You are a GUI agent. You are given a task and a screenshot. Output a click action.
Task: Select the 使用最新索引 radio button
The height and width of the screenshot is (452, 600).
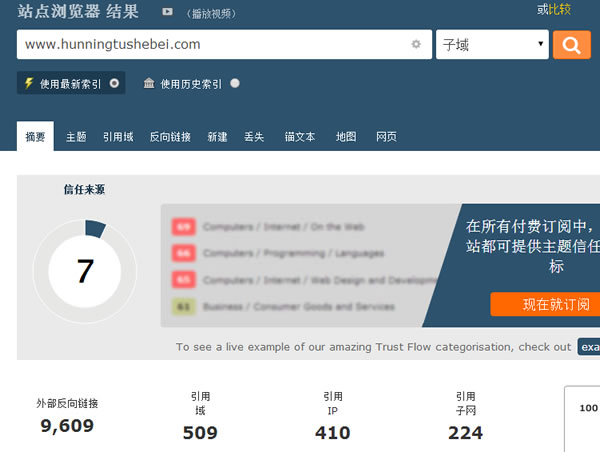(115, 84)
